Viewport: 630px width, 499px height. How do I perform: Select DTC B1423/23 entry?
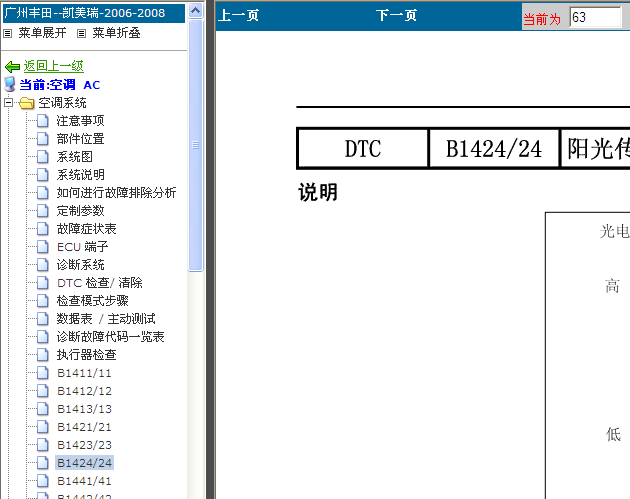(84, 445)
